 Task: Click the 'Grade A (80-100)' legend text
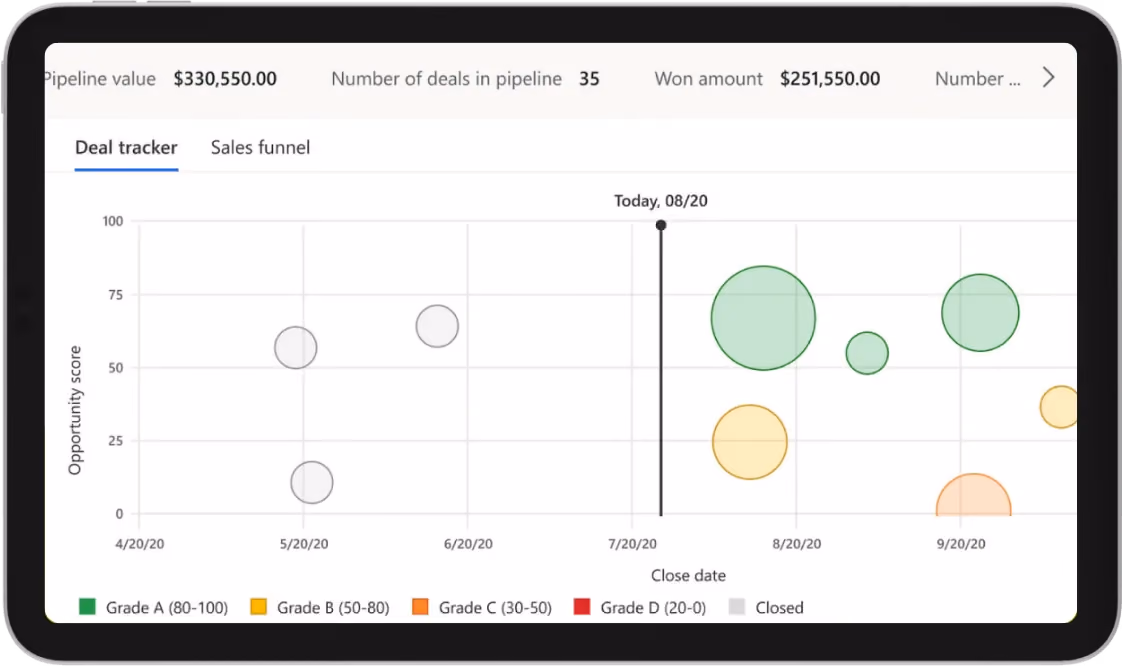tap(167, 607)
